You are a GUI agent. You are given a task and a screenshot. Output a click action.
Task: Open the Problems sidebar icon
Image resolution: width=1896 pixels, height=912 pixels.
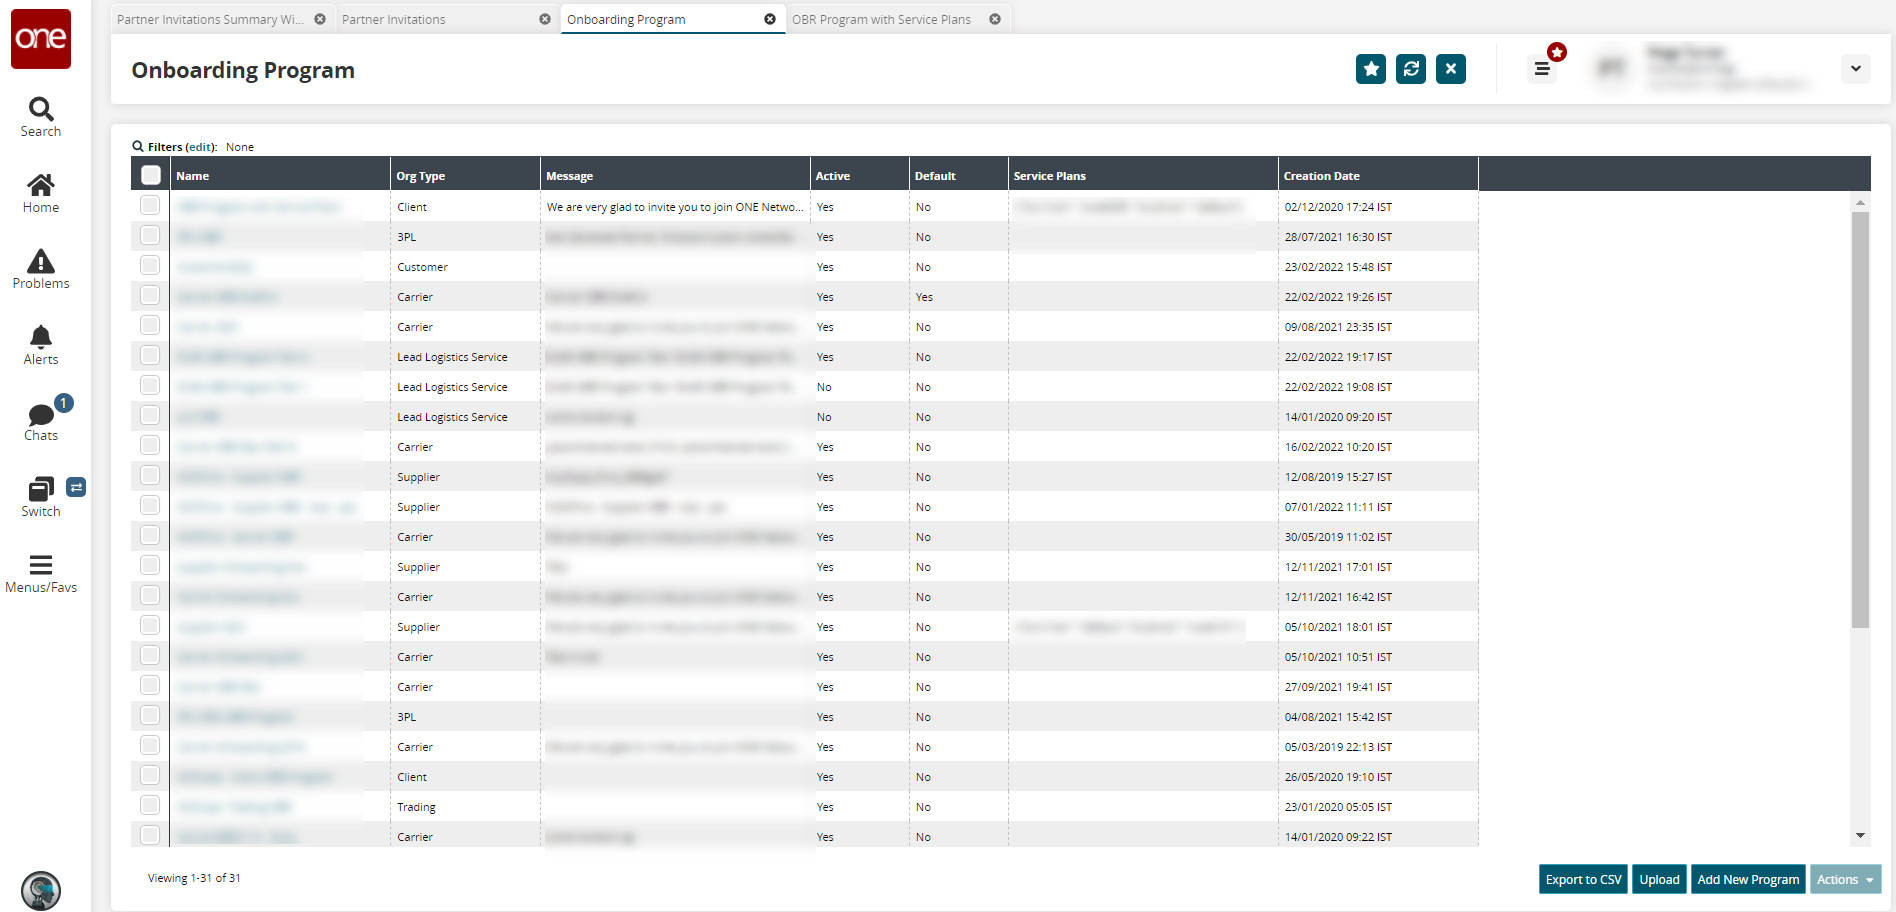point(41,269)
